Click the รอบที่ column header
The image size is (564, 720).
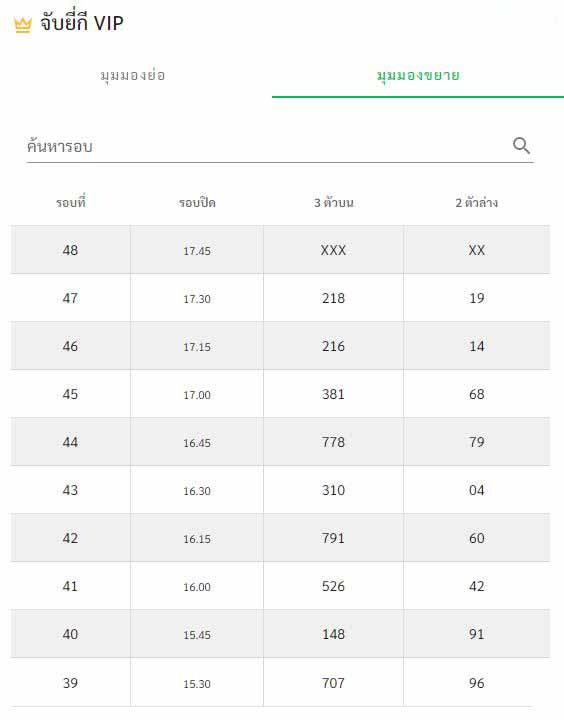71,202
